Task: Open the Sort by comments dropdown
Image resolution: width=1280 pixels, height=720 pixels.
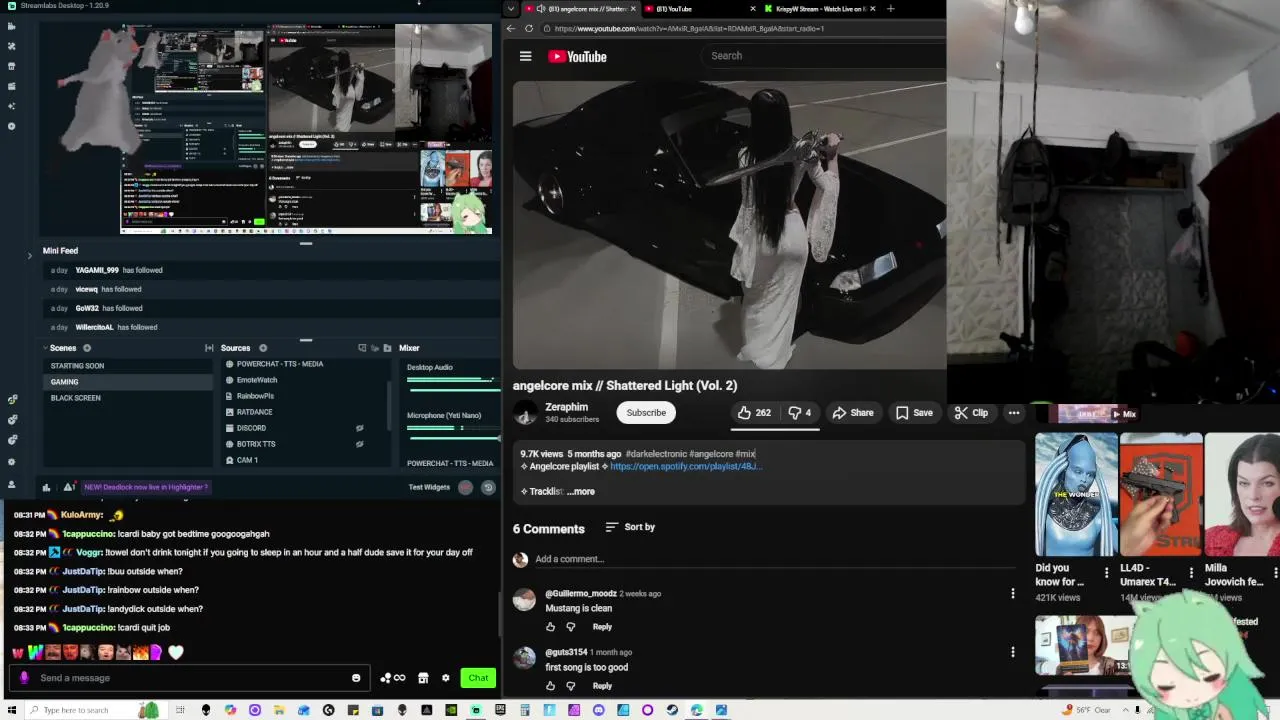Action: 630,527
